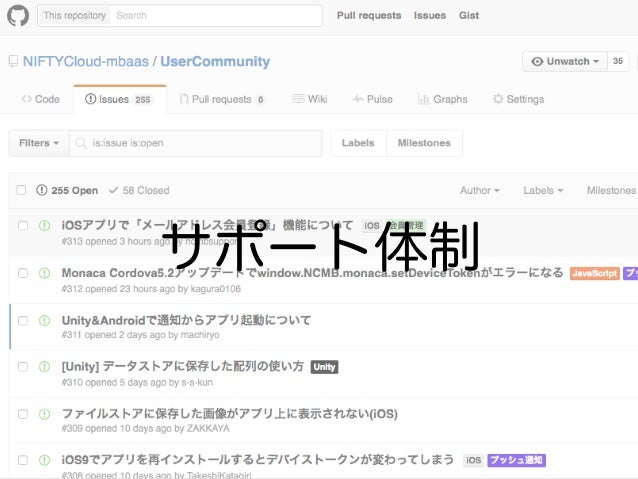Viewport: 638px width, 479px height.
Task: Open author ZAKKAYA profile link
Action: pyautogui.click(x=208, y=429)
